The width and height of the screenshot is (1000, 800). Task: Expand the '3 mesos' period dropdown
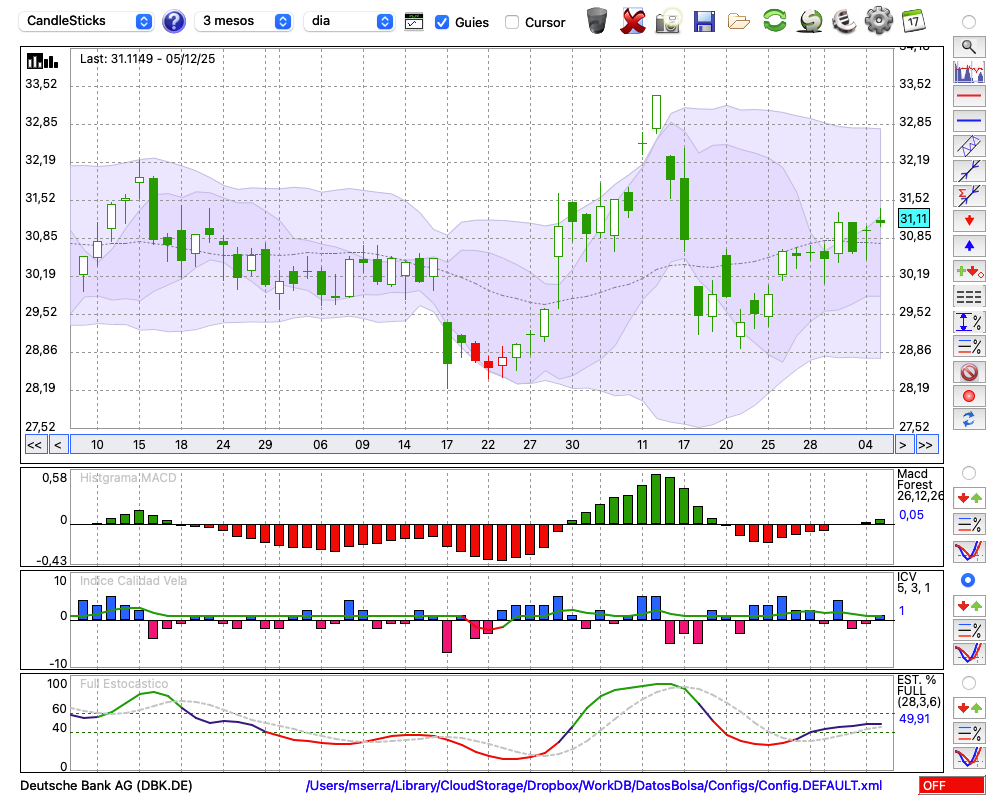[x=244, y=21]
